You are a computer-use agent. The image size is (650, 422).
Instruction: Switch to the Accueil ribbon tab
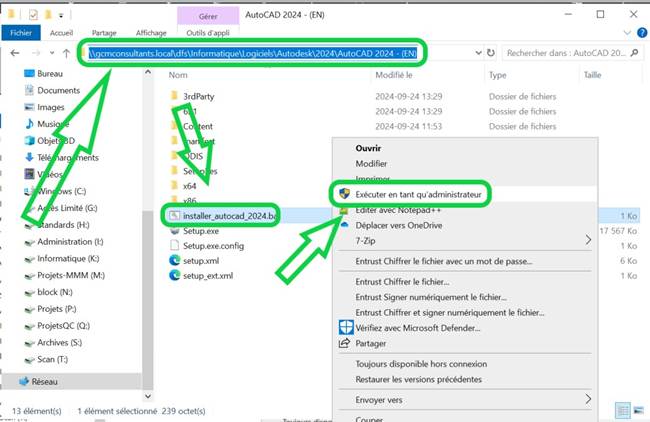point(61,33)
